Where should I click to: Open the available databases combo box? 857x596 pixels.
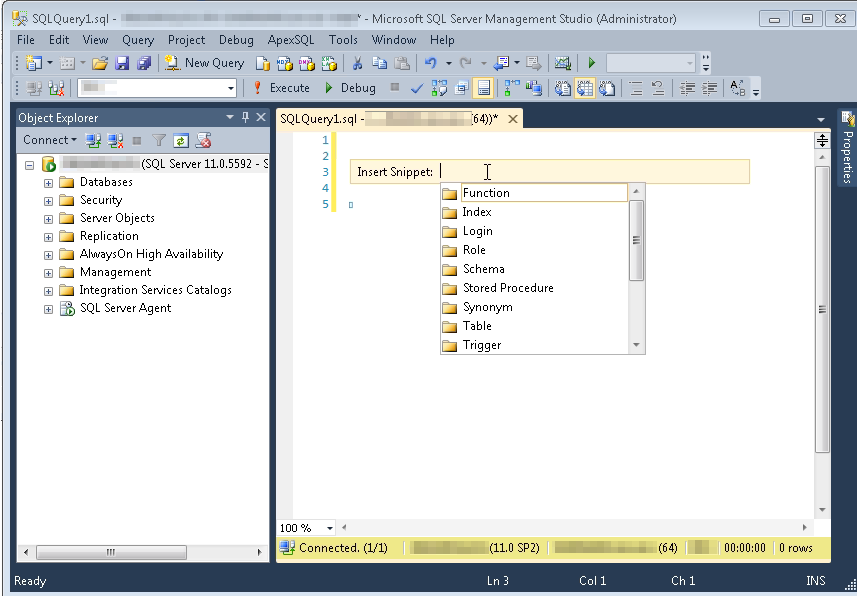231,88
